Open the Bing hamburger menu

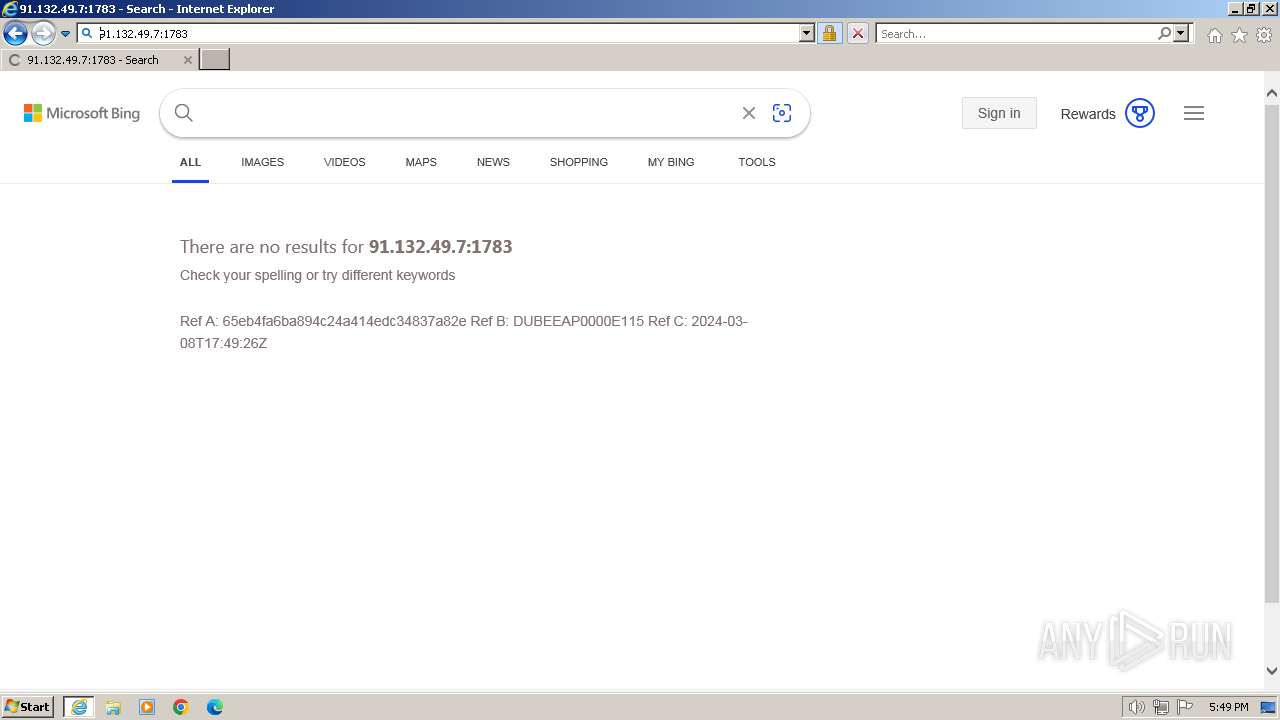point(1194,113)
